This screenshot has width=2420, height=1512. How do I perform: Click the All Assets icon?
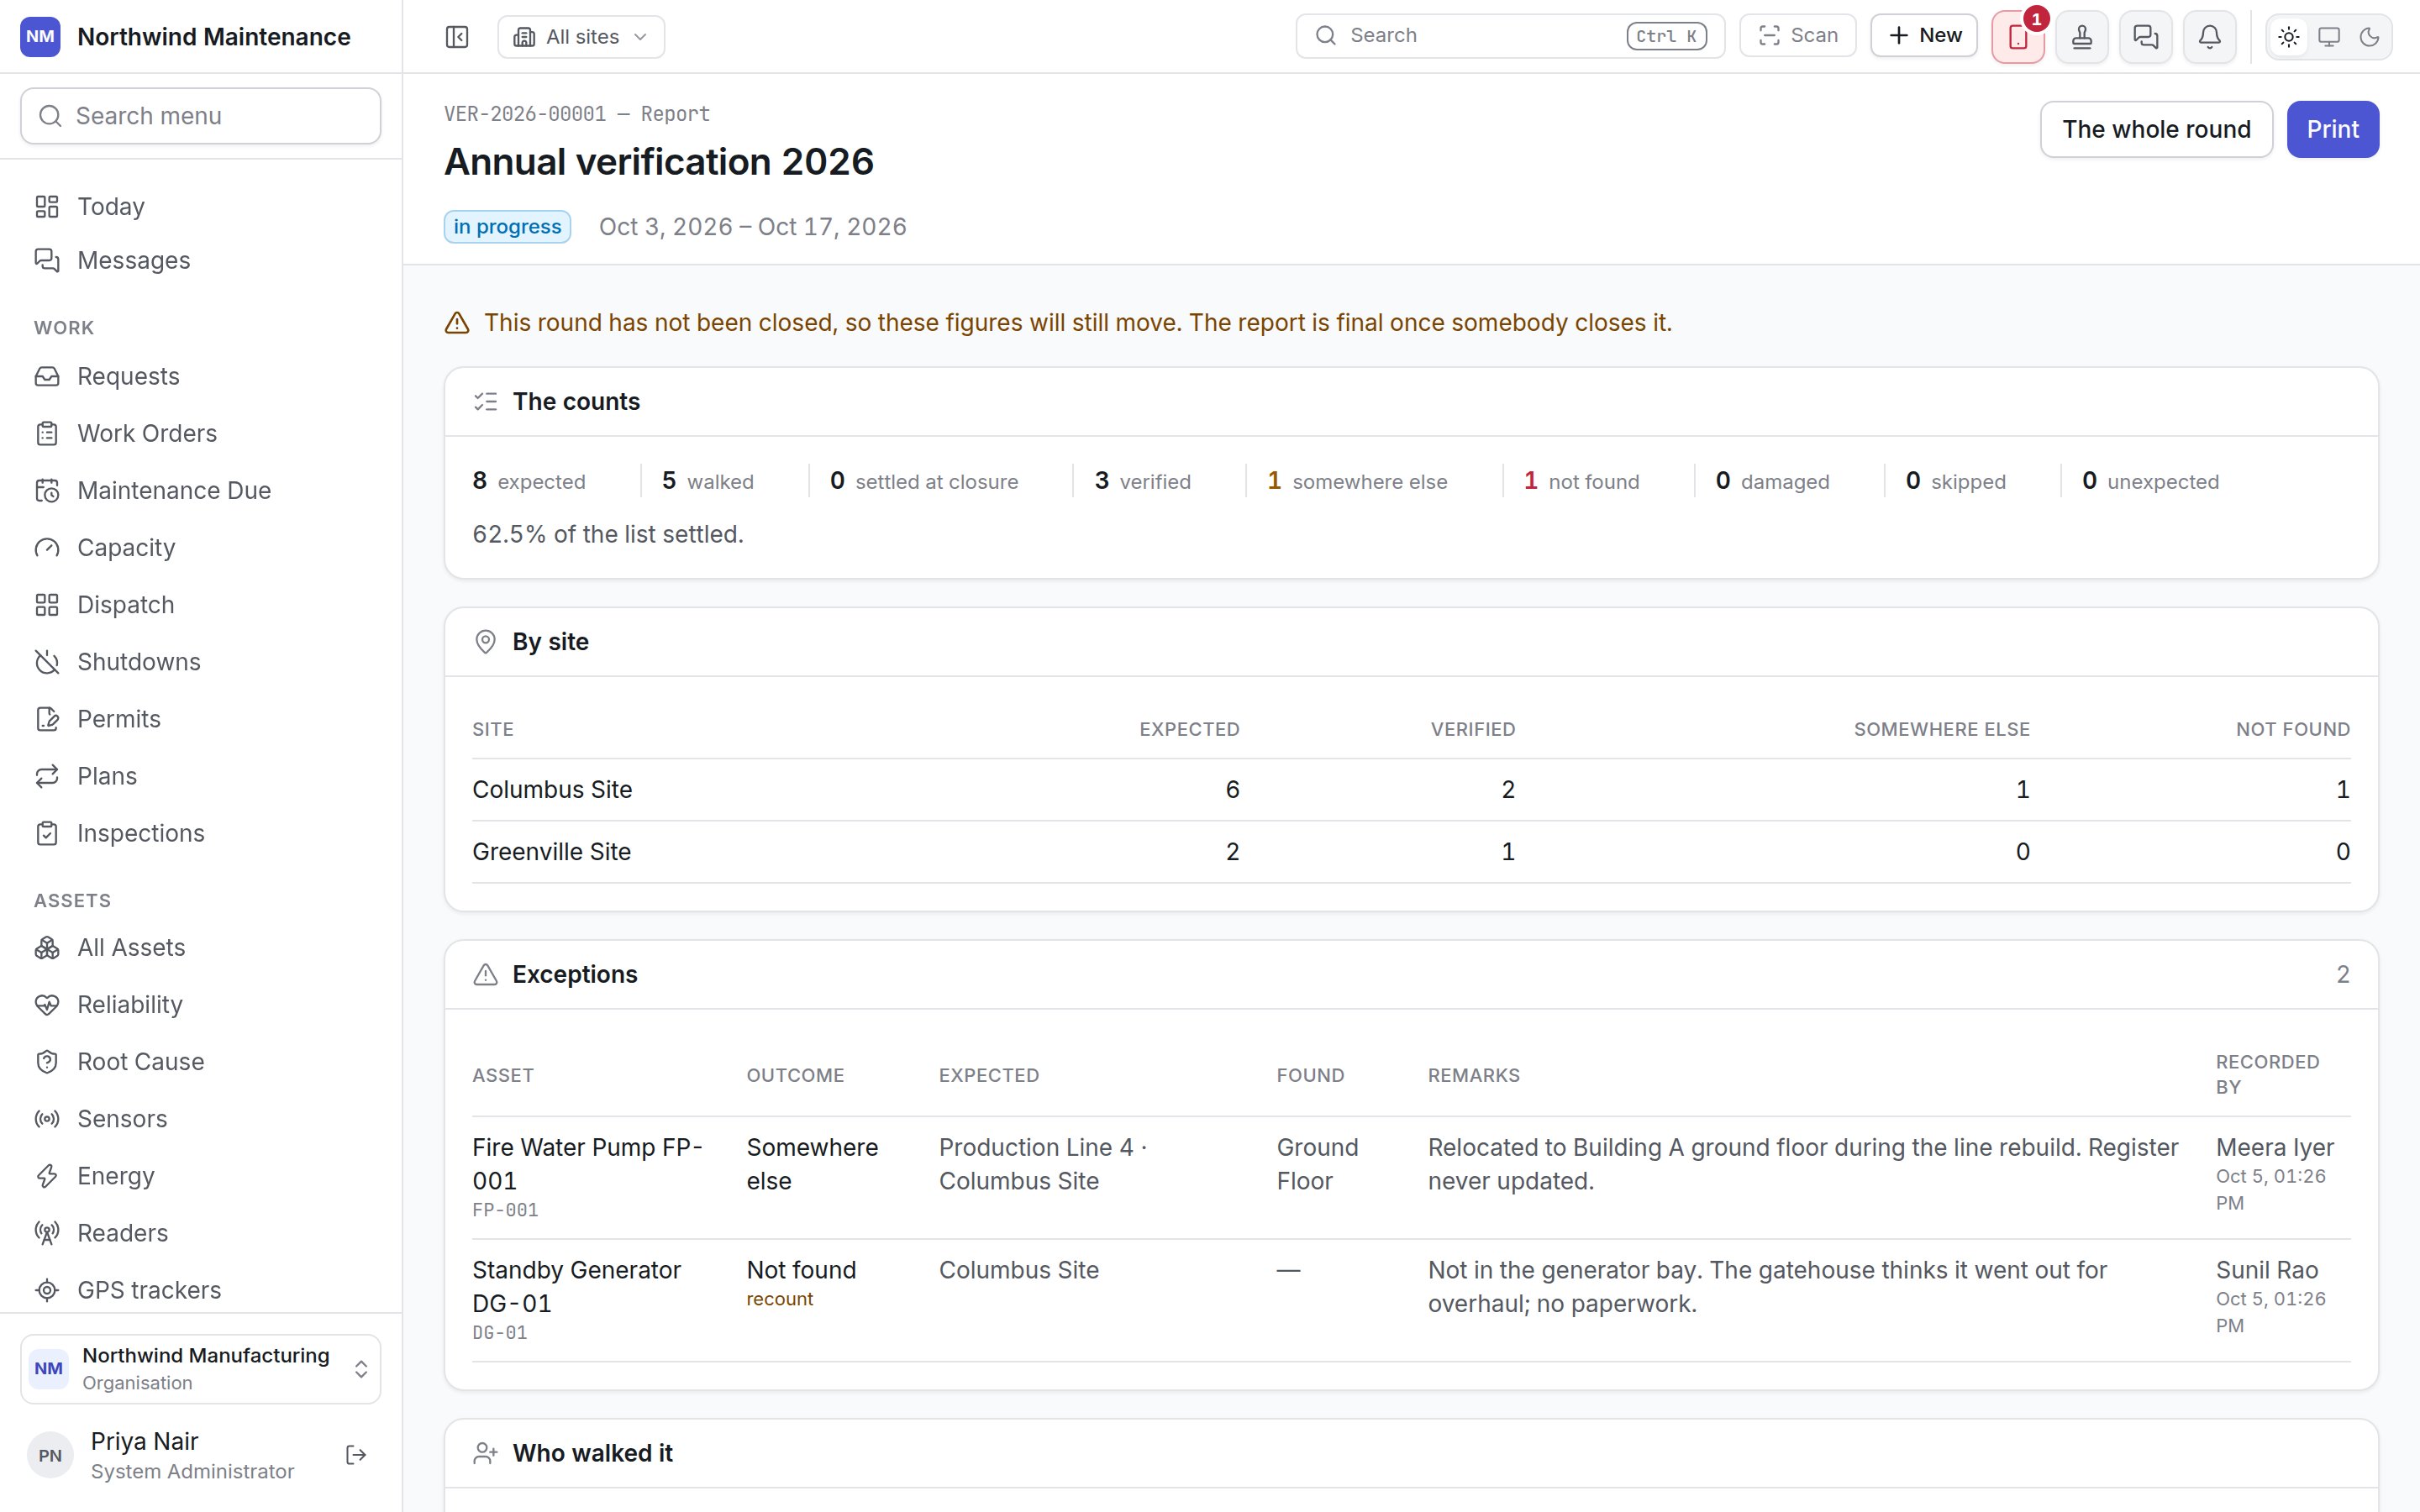click(47, 947)
